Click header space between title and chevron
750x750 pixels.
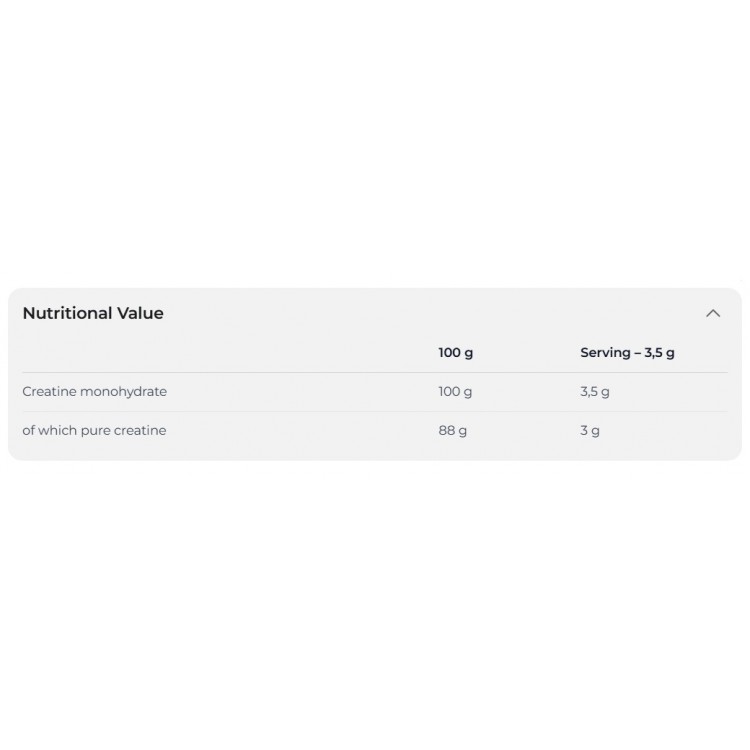pyautogui.click(x=430, y=313)
